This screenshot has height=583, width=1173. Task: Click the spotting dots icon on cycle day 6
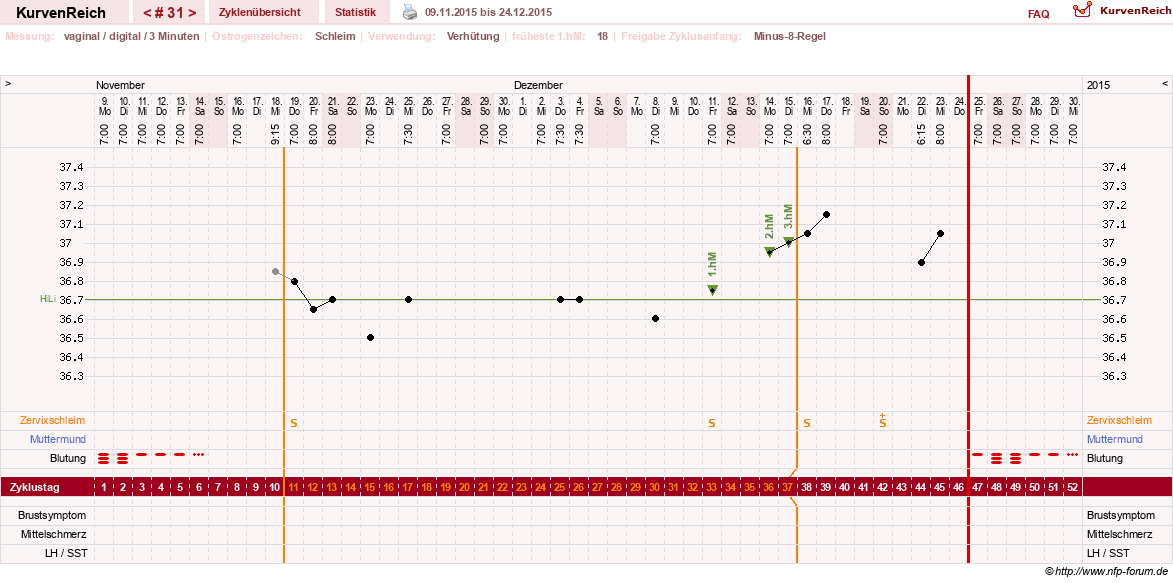pos(198,454)
